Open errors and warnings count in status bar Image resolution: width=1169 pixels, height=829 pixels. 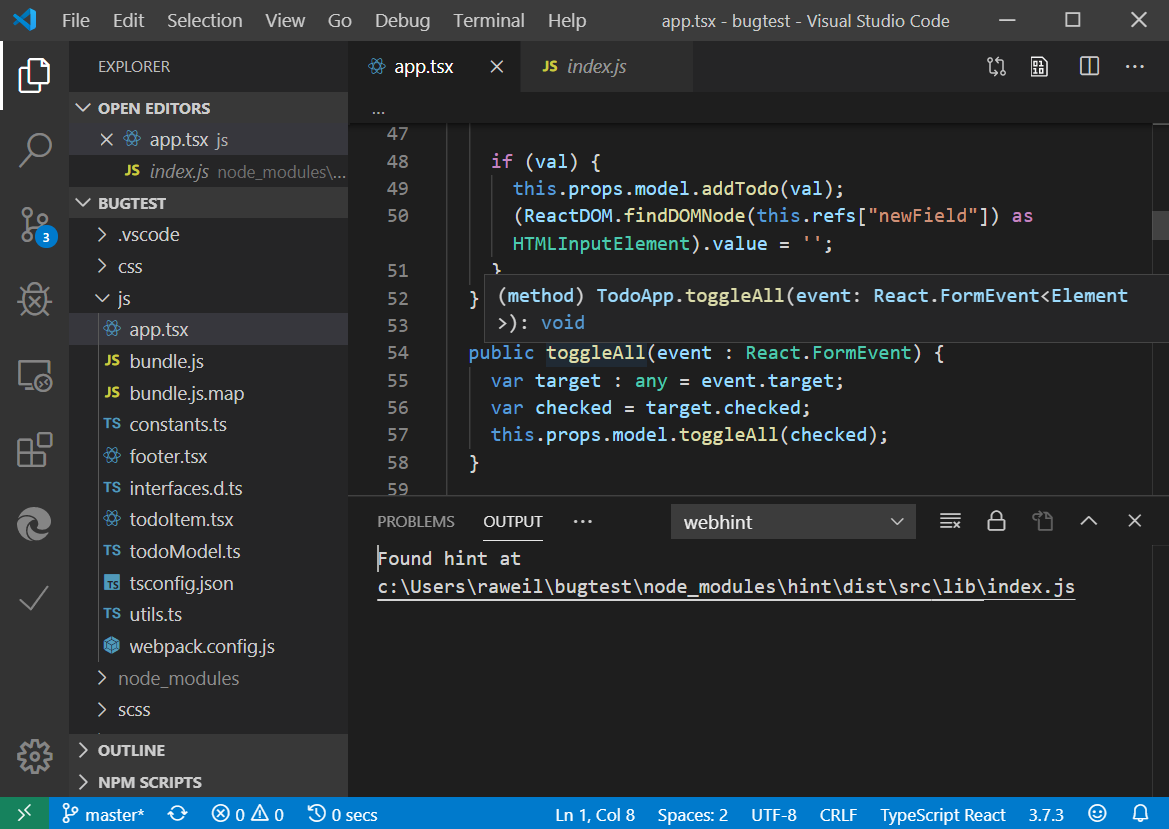pyautogui.click(x=248, y=814)
